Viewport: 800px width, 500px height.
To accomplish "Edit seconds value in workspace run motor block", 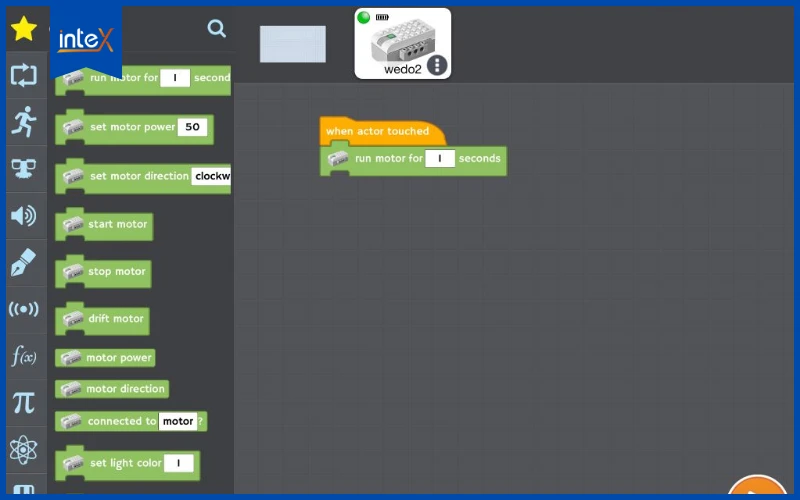I will 440,158.
